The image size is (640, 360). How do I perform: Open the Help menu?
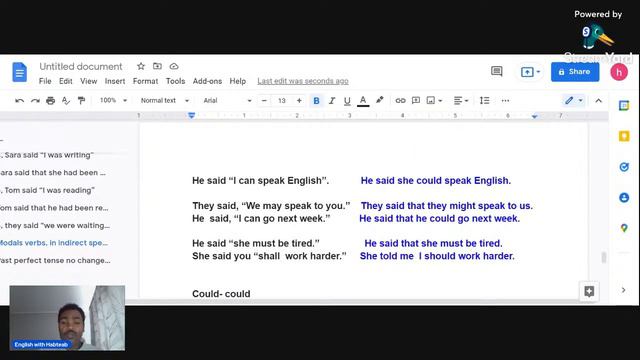(x=238, y=81)
